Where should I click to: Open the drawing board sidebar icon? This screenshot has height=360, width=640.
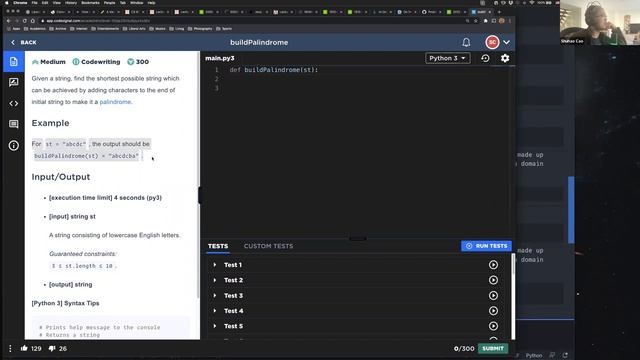click(13, 82)
